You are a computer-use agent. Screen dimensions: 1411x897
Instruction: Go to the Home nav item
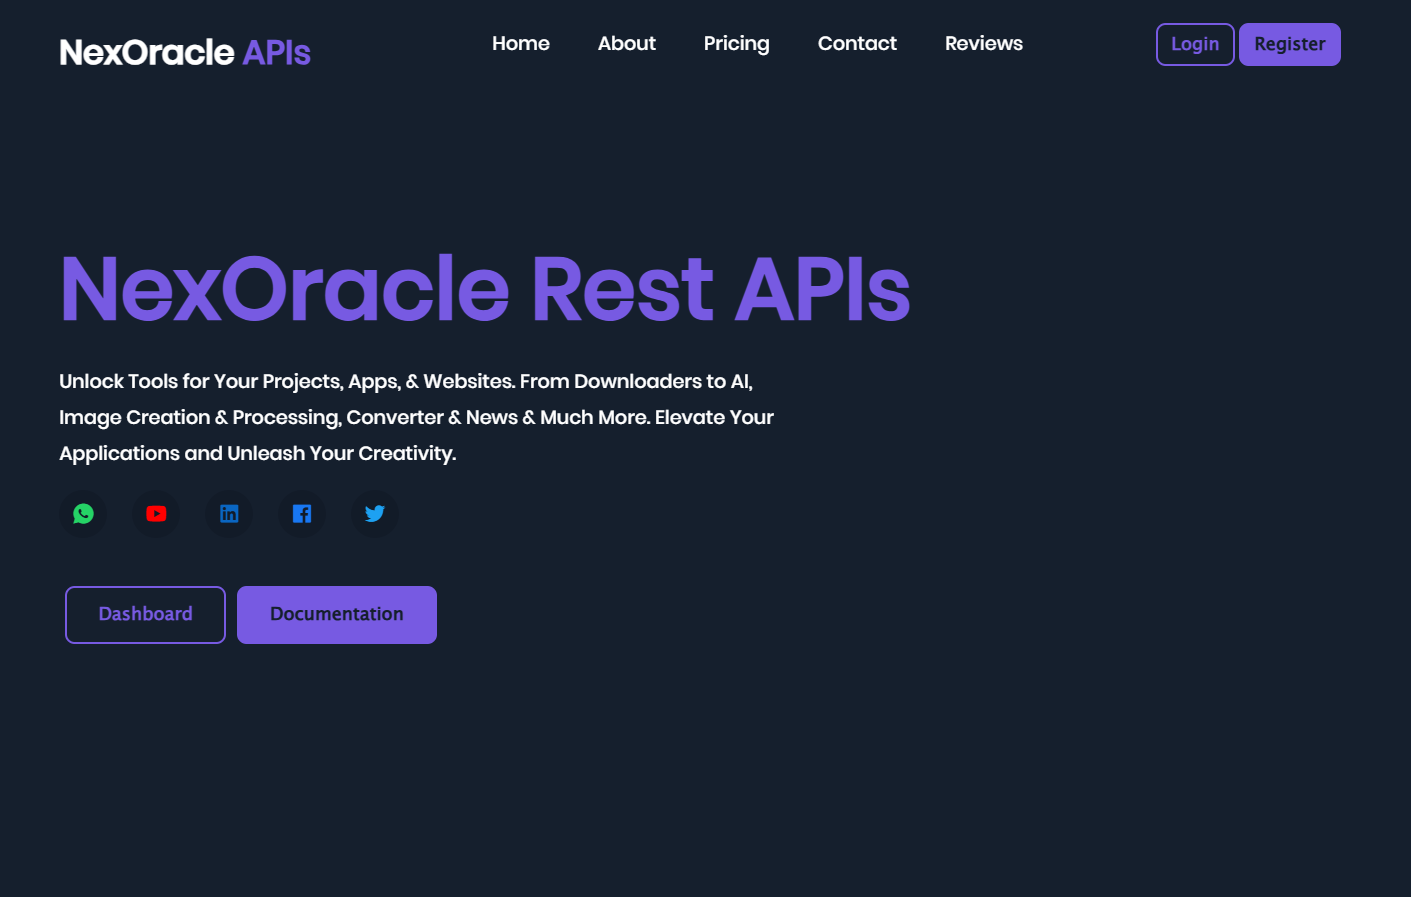(x=521, y=43)
